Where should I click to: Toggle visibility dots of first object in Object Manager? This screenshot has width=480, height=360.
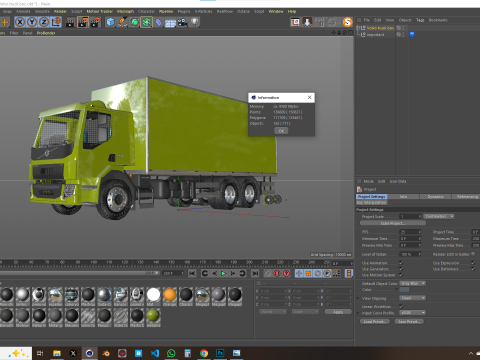pos(403,28)
